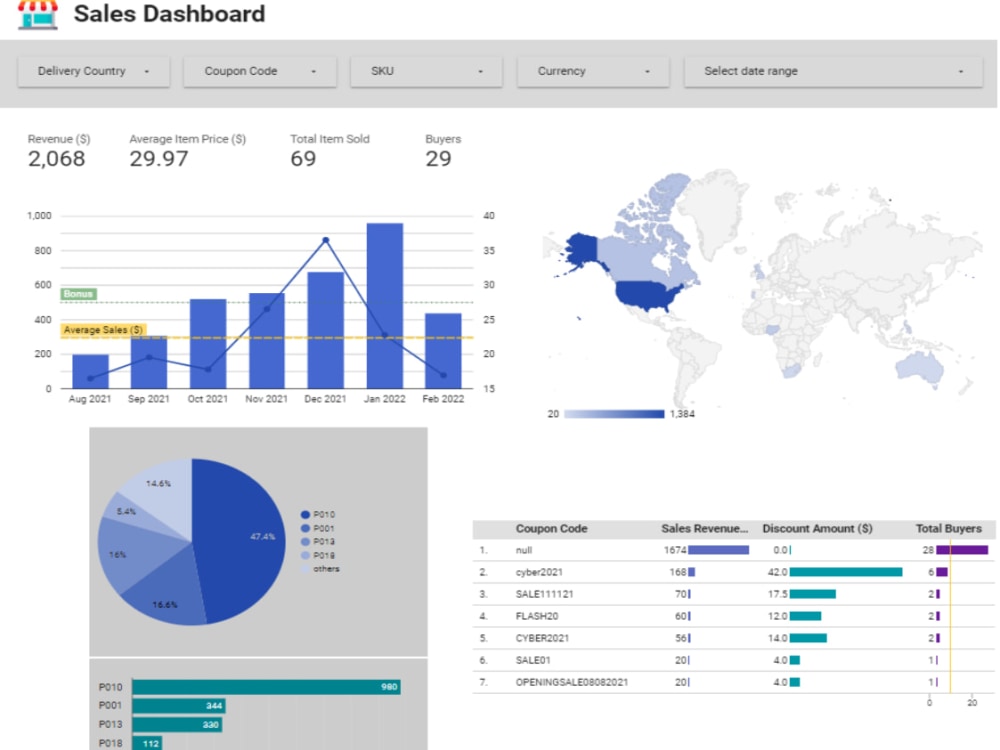This screenshot has height=750, width=1000.
Task: Click the P010 horizontal bar showing 980
Action: [x=267, y=687]
